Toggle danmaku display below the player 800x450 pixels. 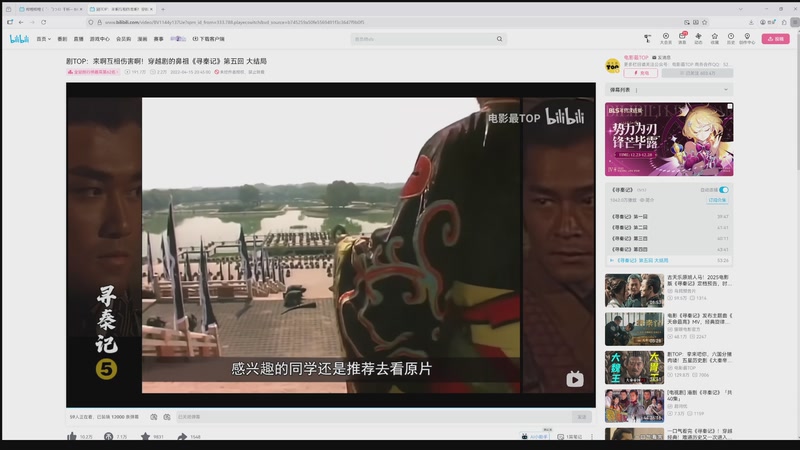tap(154, 417)
